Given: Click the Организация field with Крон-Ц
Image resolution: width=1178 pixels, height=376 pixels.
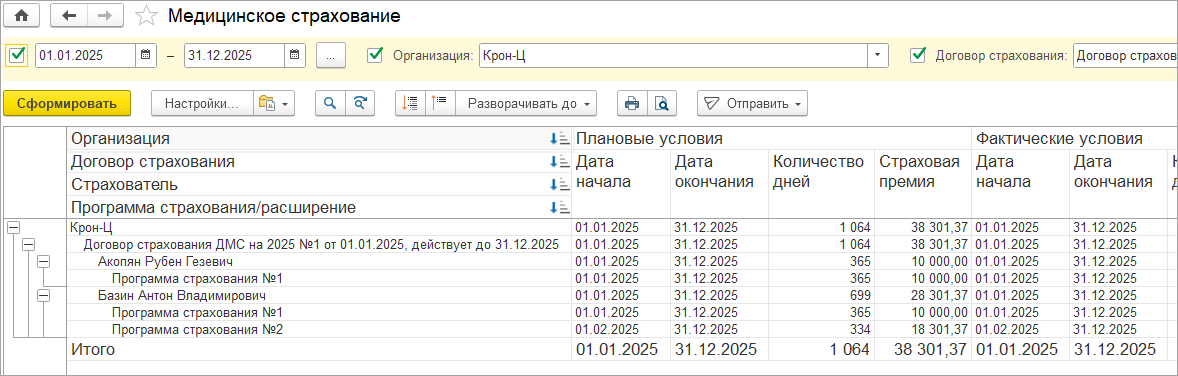Looking at the screenshot, I should pos(674,55).
